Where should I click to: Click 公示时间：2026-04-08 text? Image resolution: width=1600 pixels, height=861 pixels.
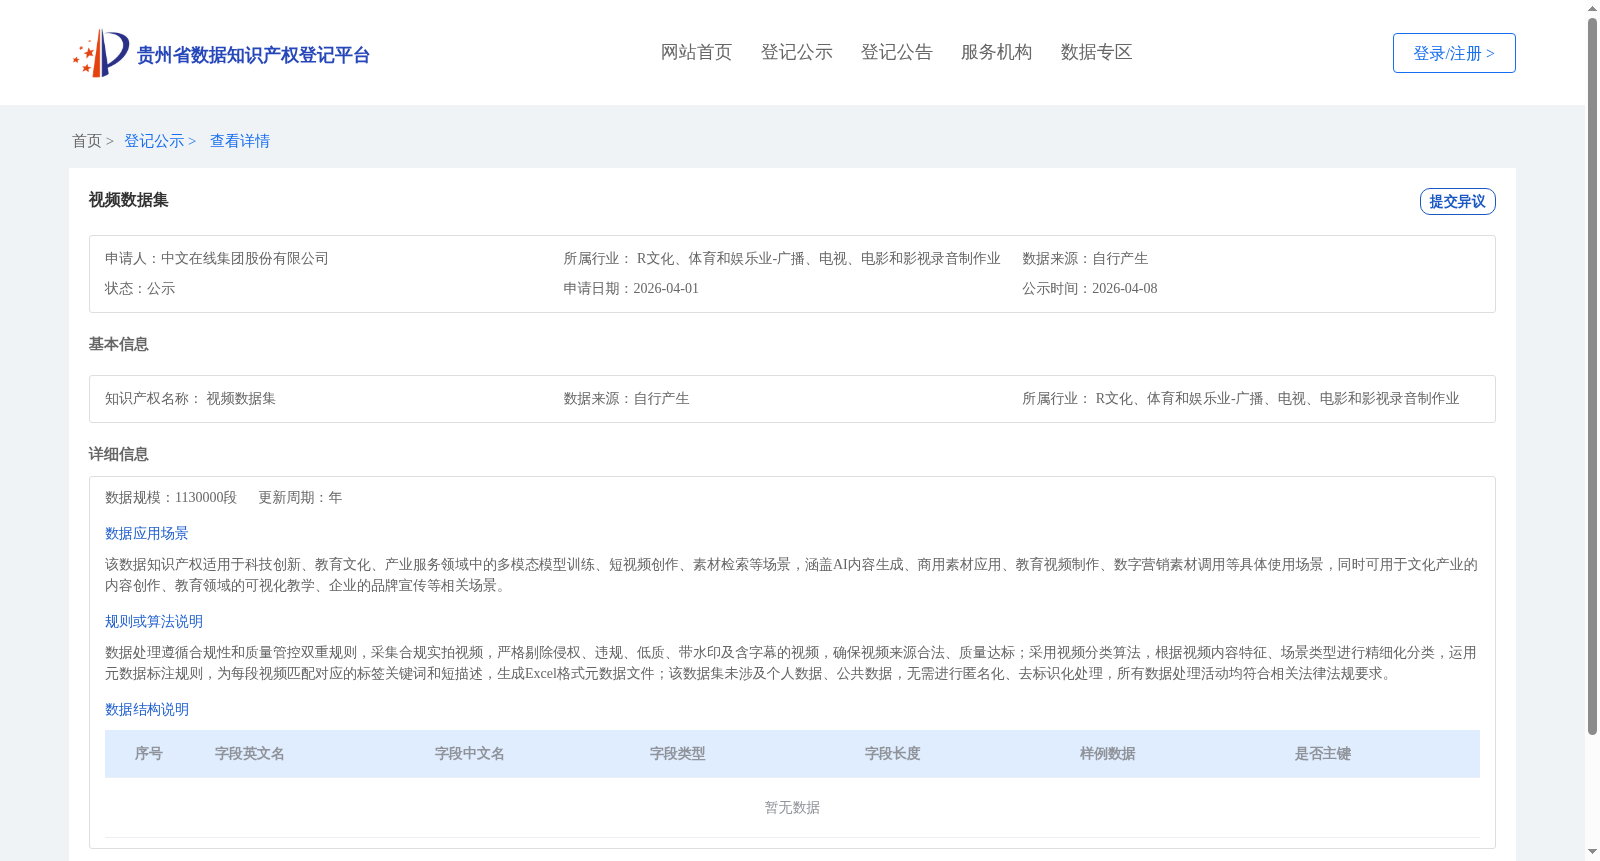point(1090,288)
